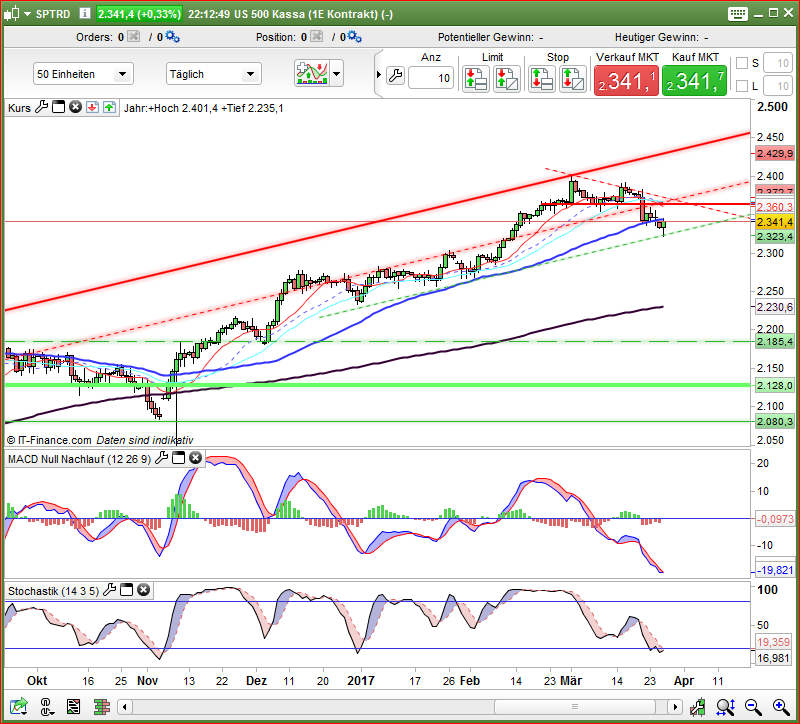The height and width of the screenshot is (724, 800).
Task: Click the red Verkauf MKT sell button
Action: pyautogui.click(x=626, y=81)
